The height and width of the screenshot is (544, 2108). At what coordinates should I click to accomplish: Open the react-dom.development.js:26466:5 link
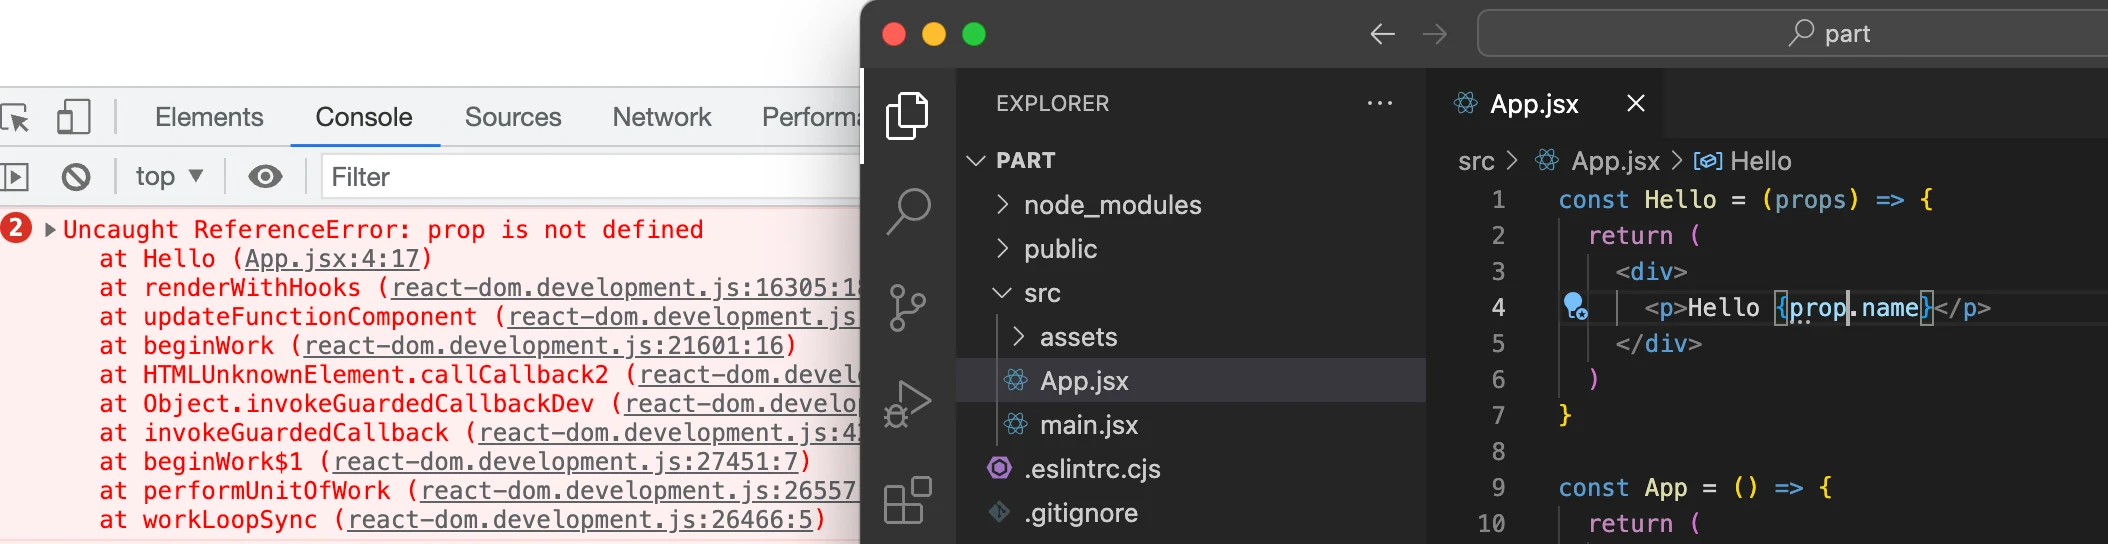(580, 520)
